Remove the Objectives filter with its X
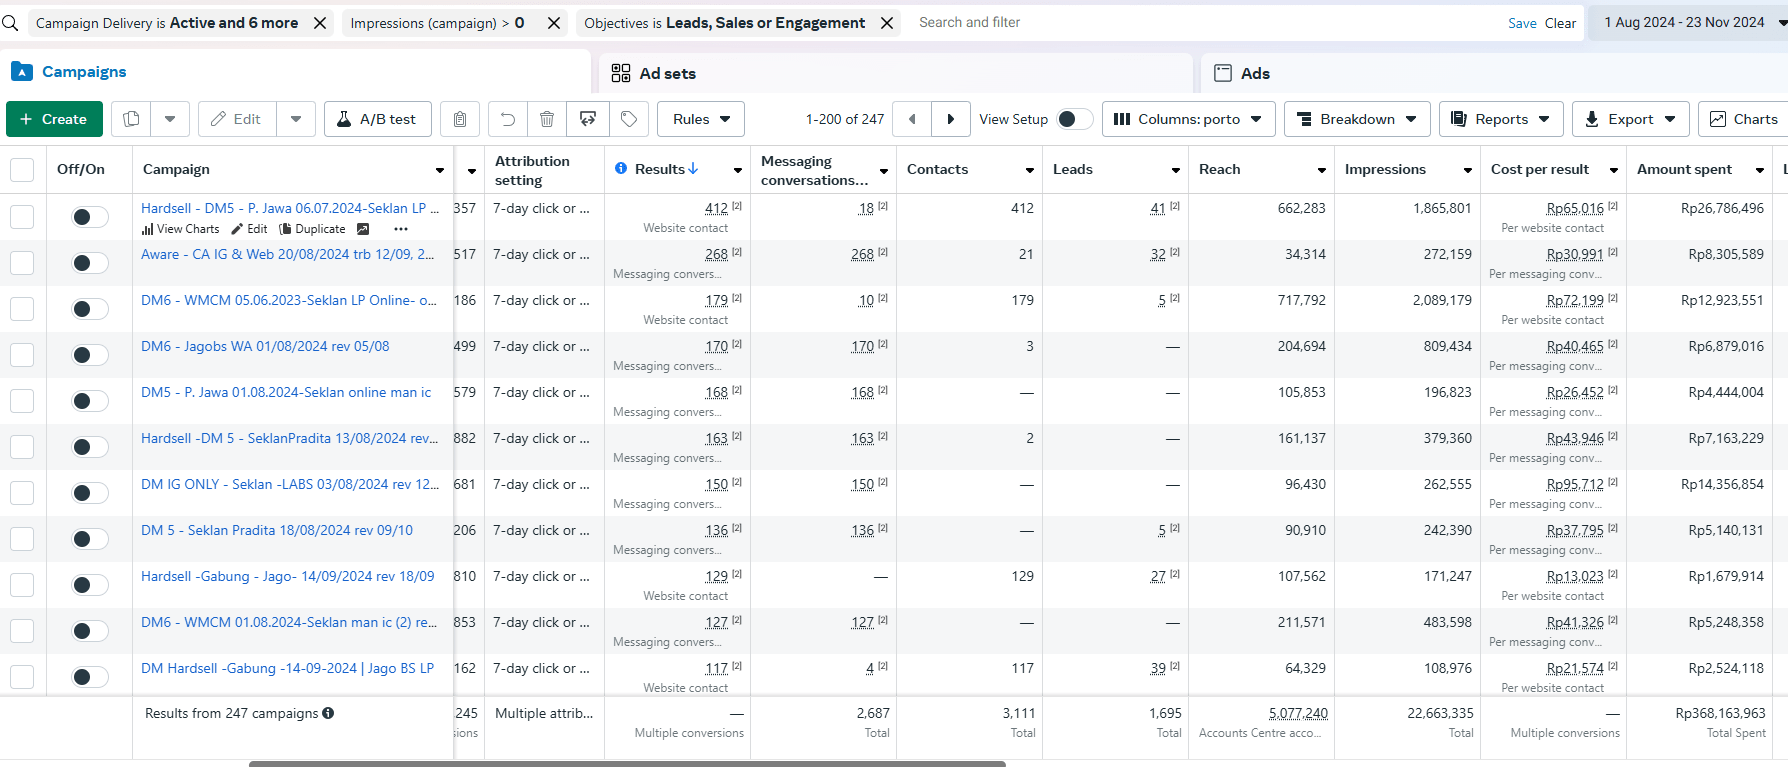This screenshot has width=1788, height=767. 887,23
